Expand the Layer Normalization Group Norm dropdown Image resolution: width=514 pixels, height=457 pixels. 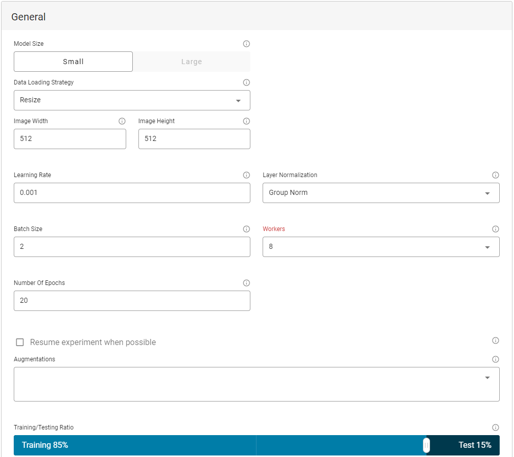coord(381,193)
